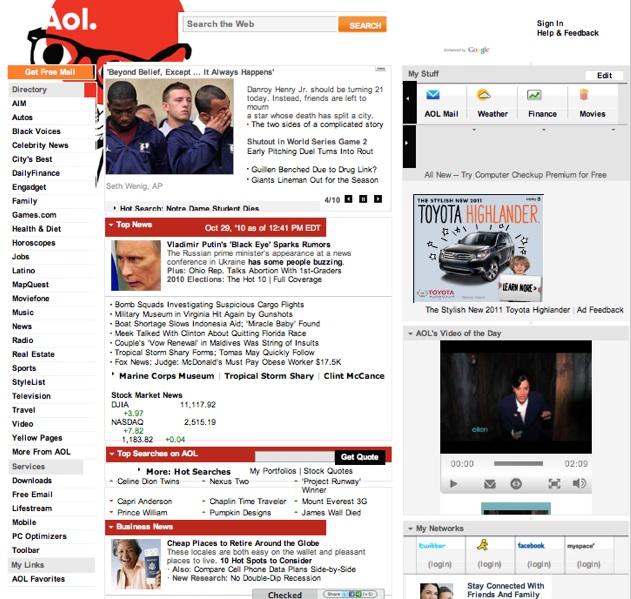Email the video using envelope icon
The image size is (631, 599).
coord(490,483)
